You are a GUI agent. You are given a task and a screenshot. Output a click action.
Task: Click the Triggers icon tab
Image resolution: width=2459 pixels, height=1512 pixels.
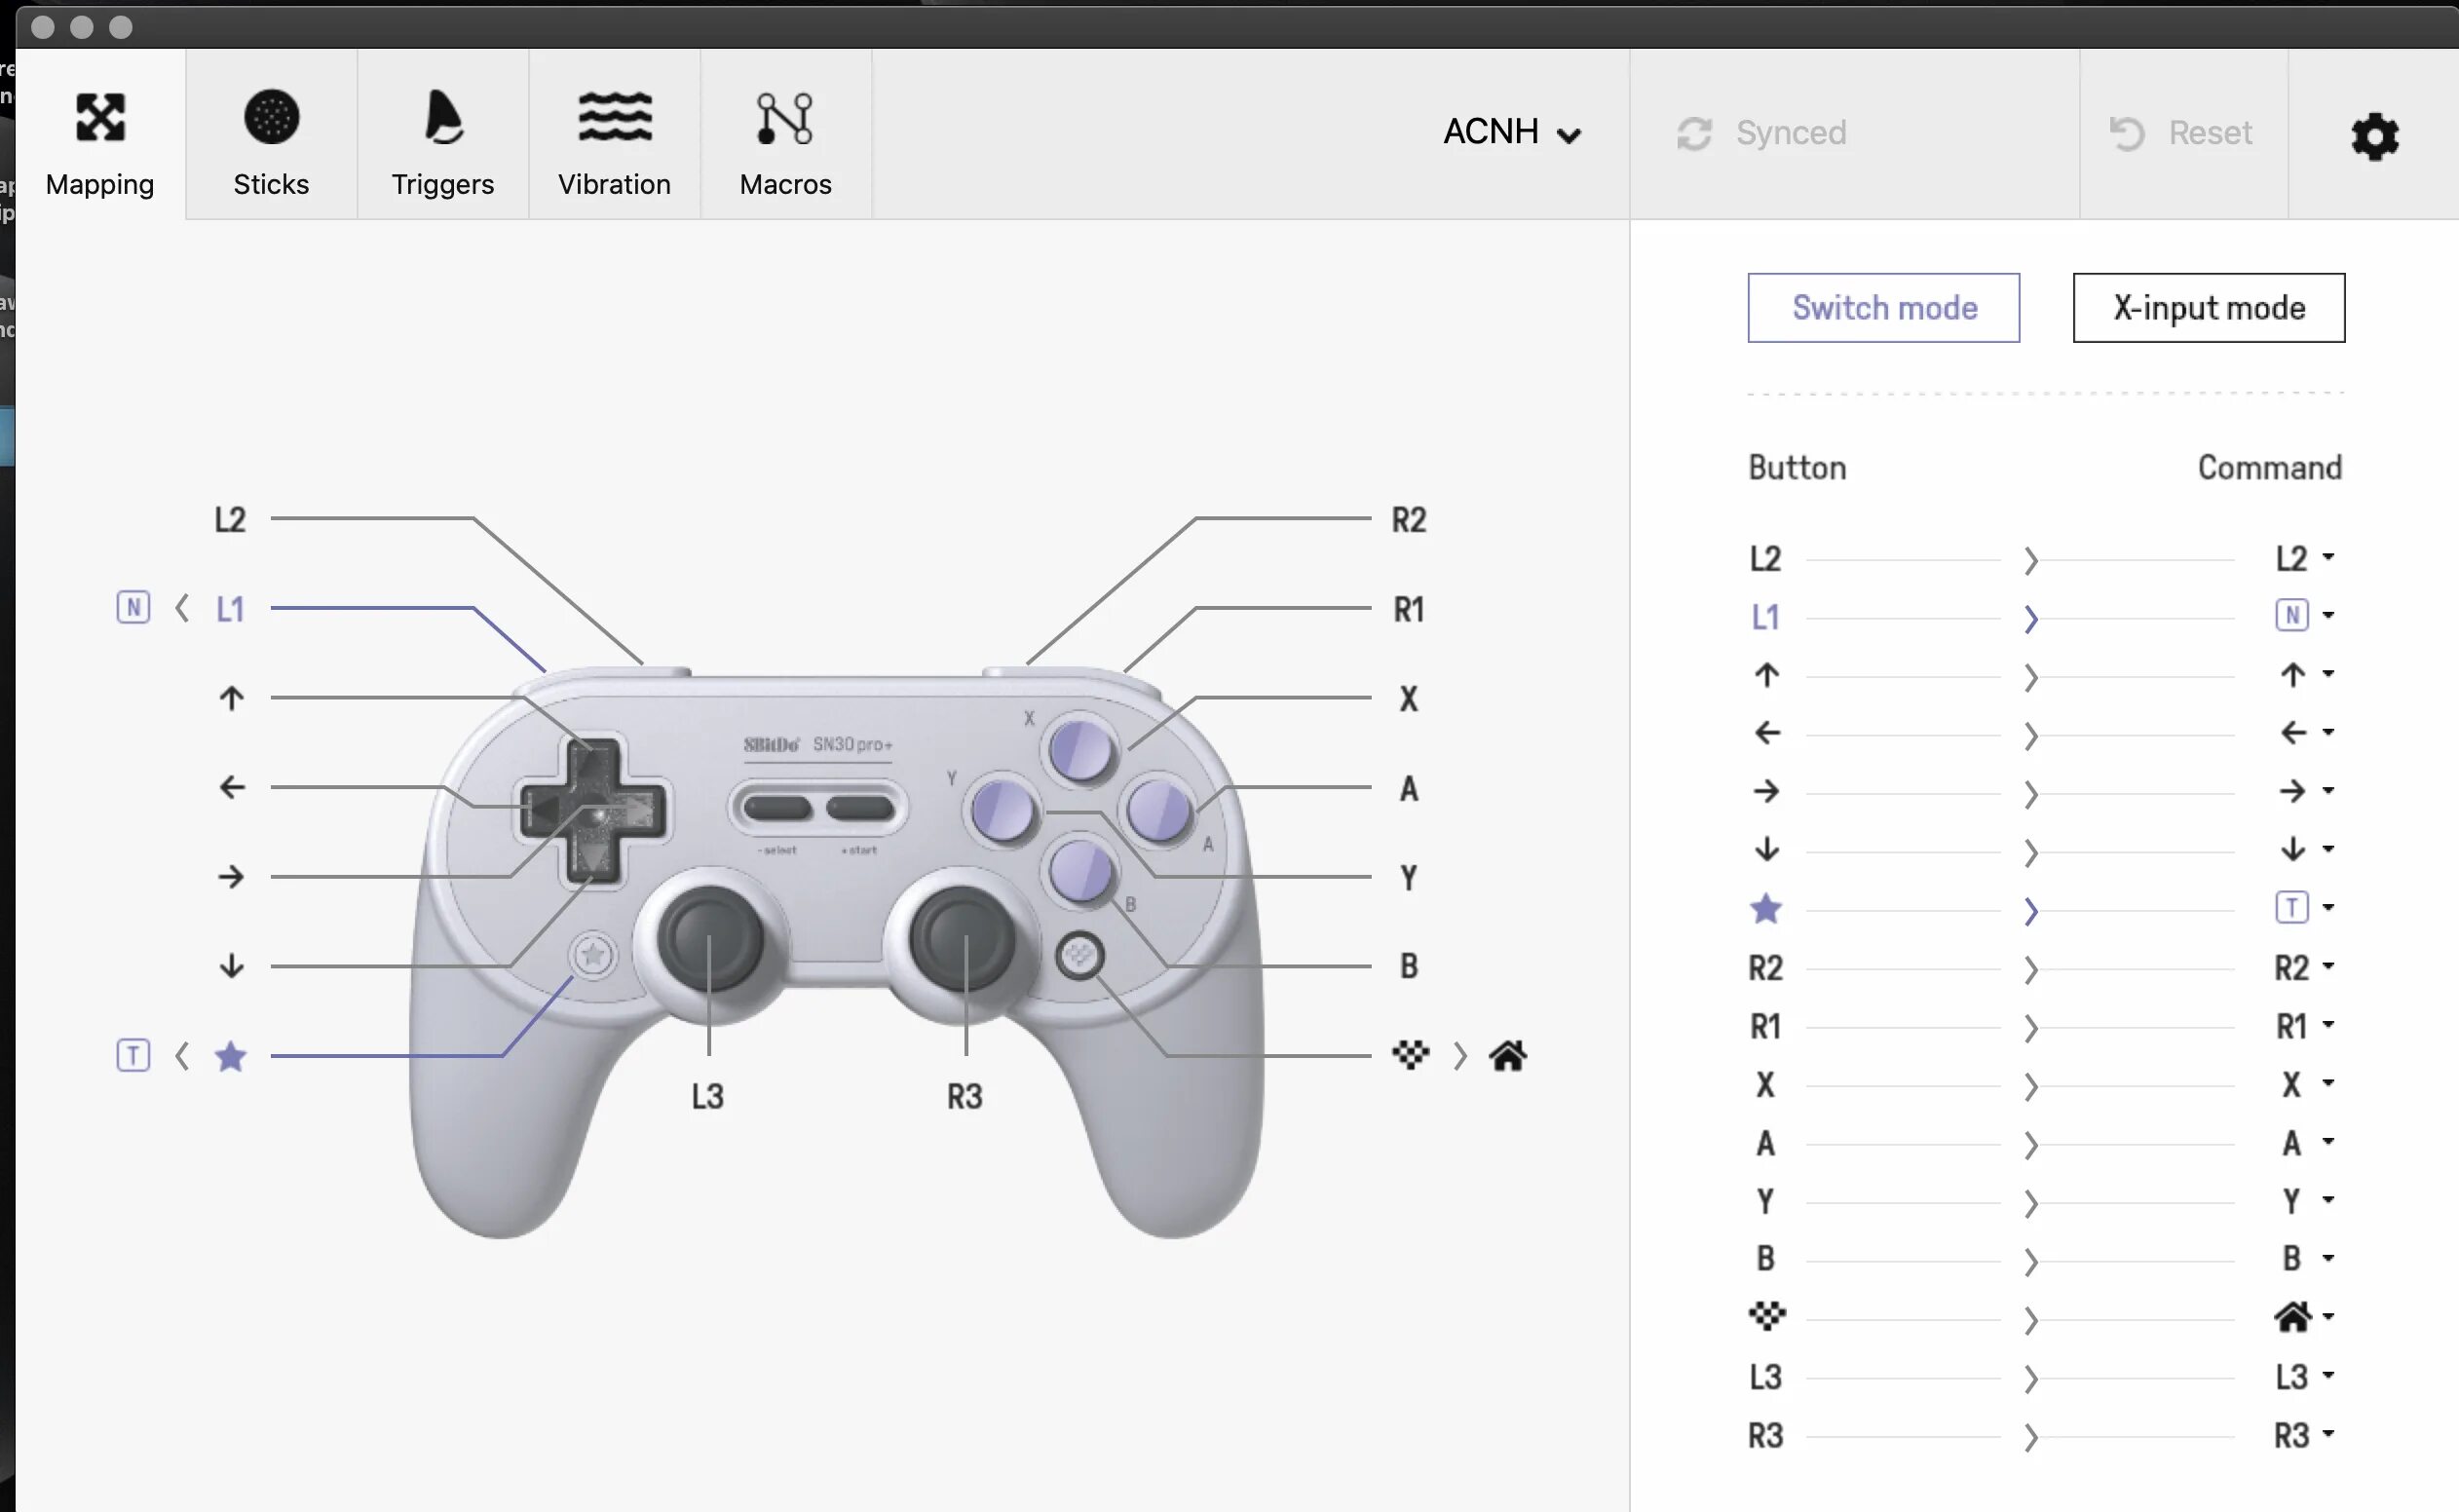441,146
